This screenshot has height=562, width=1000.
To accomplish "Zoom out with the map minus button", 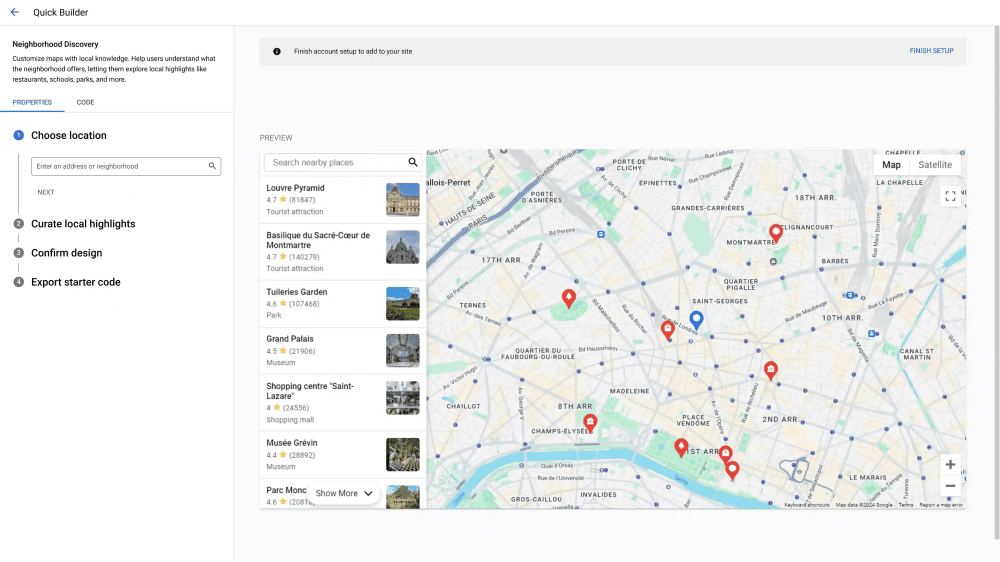I will click(950, 486).
